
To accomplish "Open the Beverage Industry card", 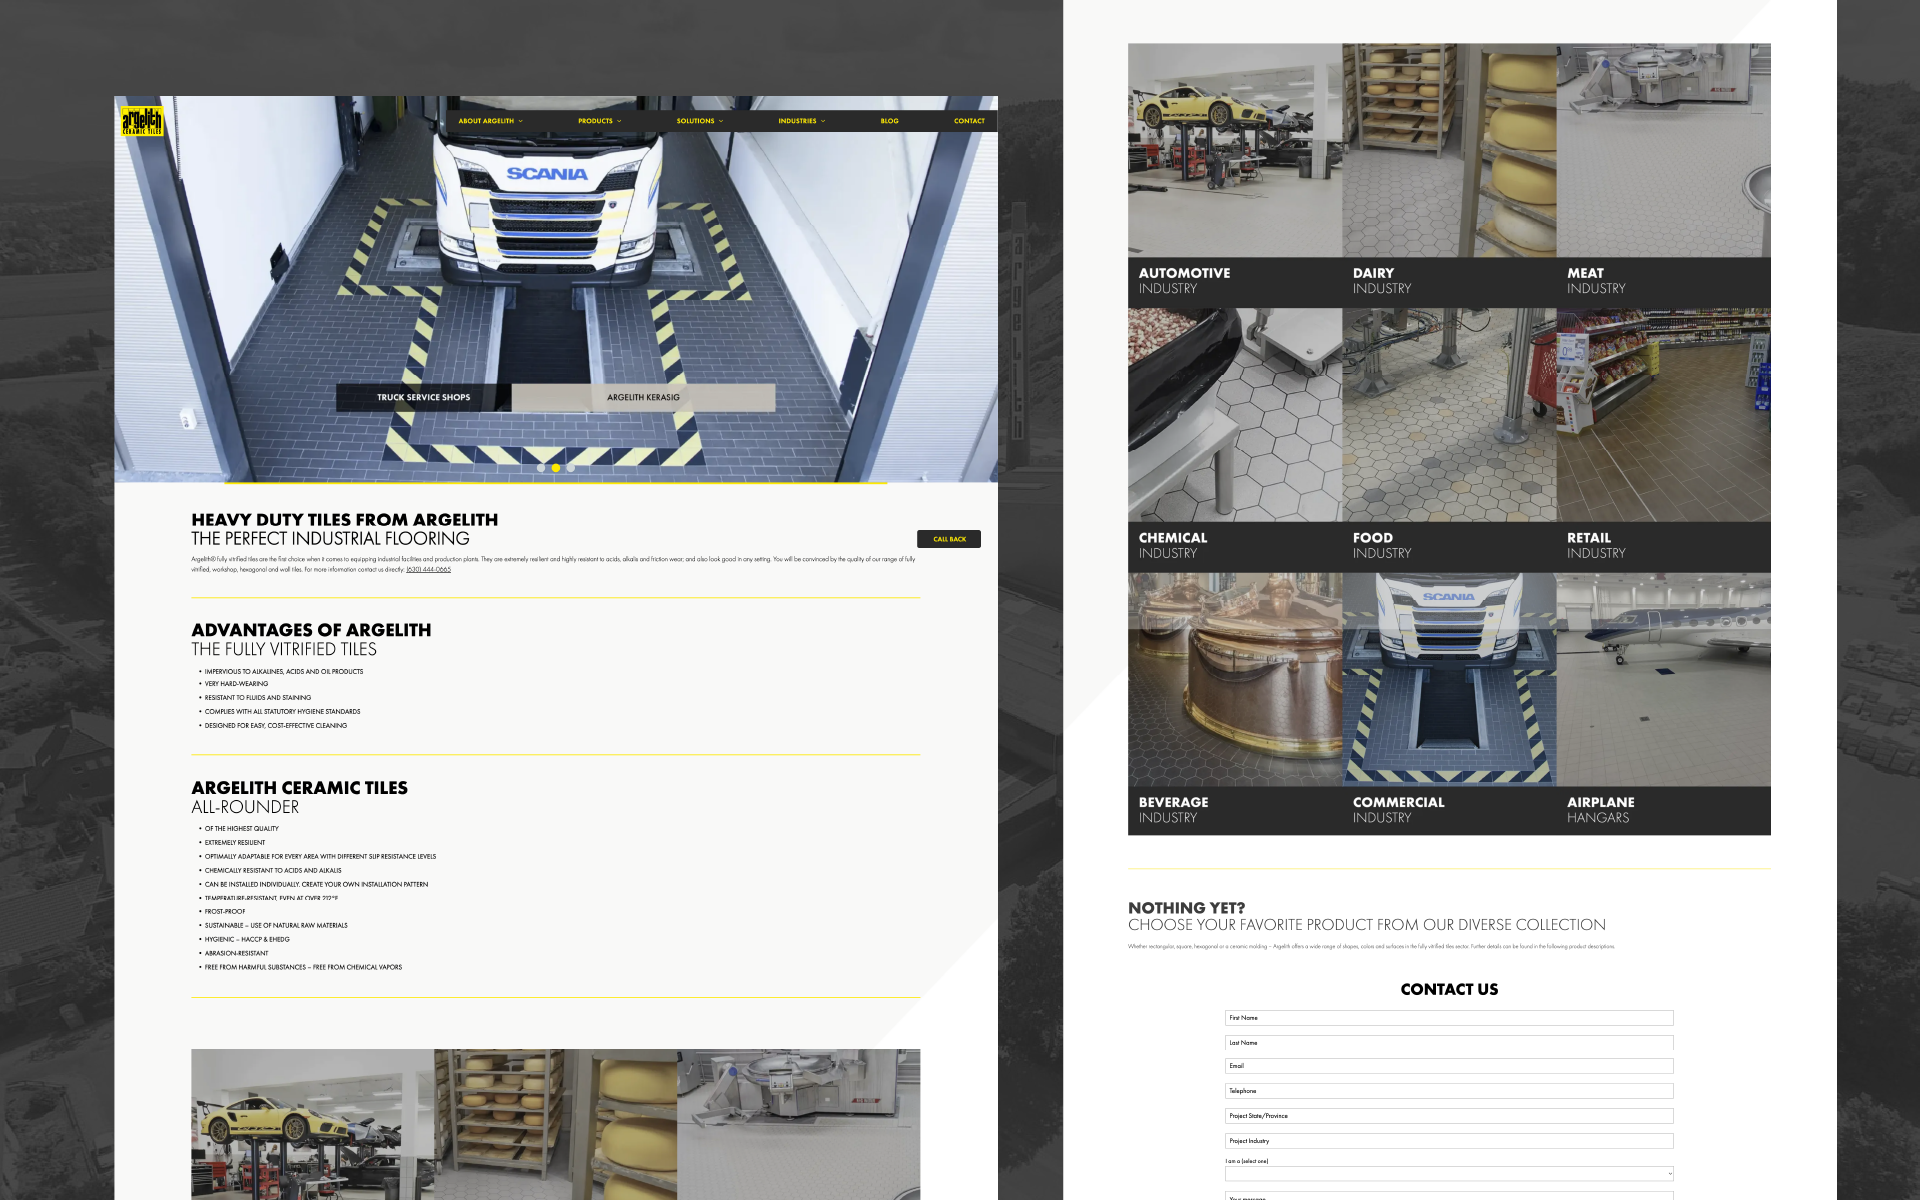I will pyautogui.click(x=1235, y=704).
